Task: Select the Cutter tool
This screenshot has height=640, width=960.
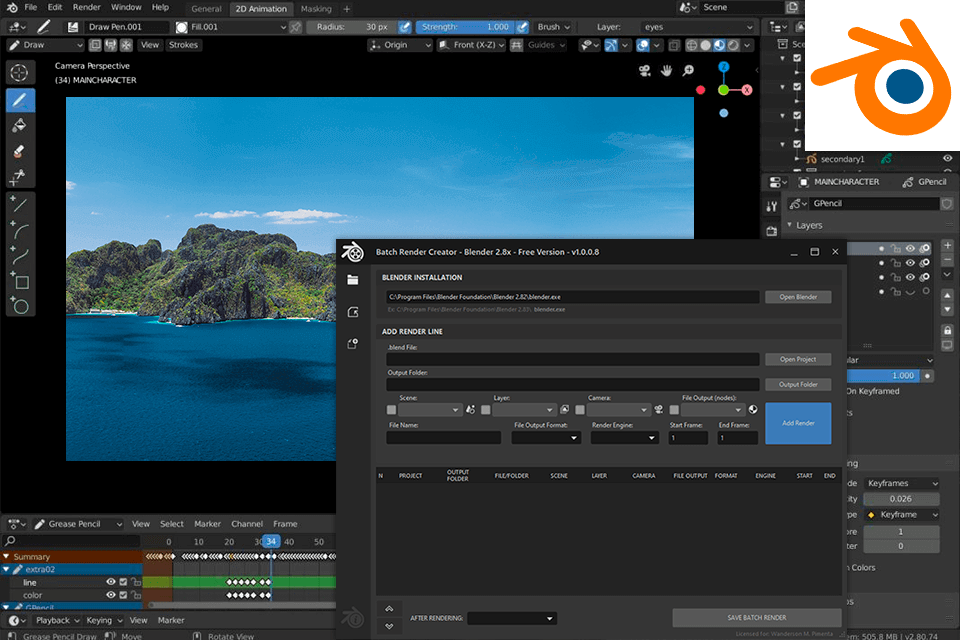Action: [20, 176]
